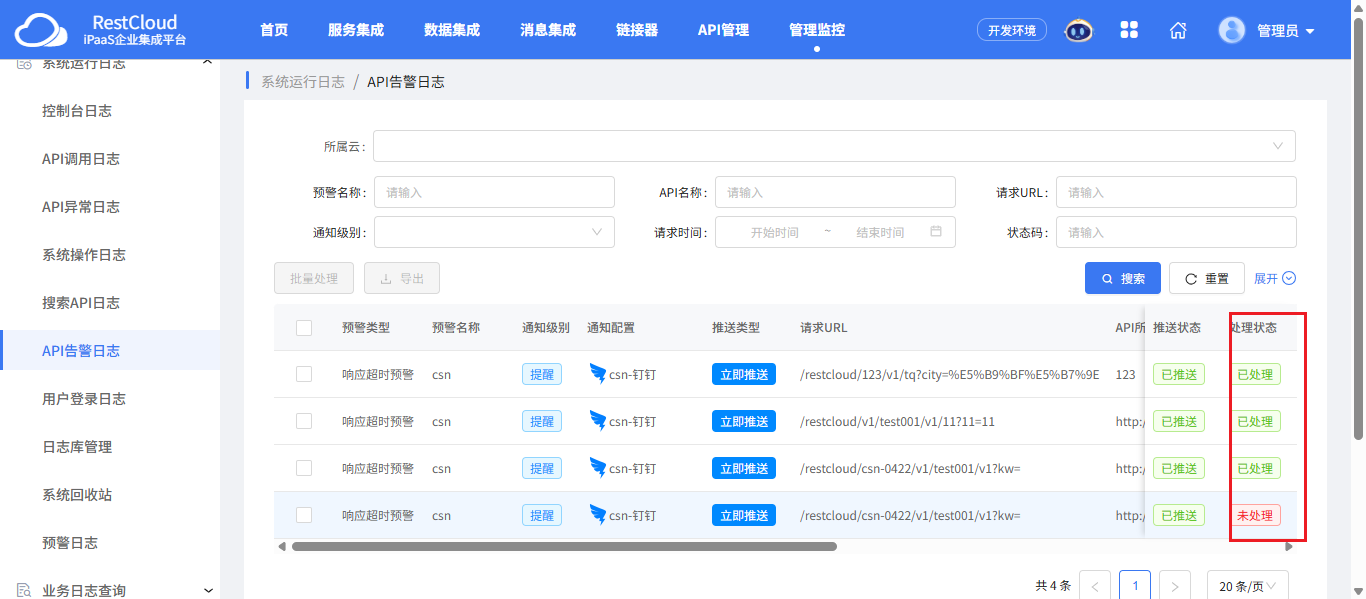The height and width of the screenshot is (599, 1366).
Task: Open the 20 条/页 page size selector
Action: (1248, 585)
